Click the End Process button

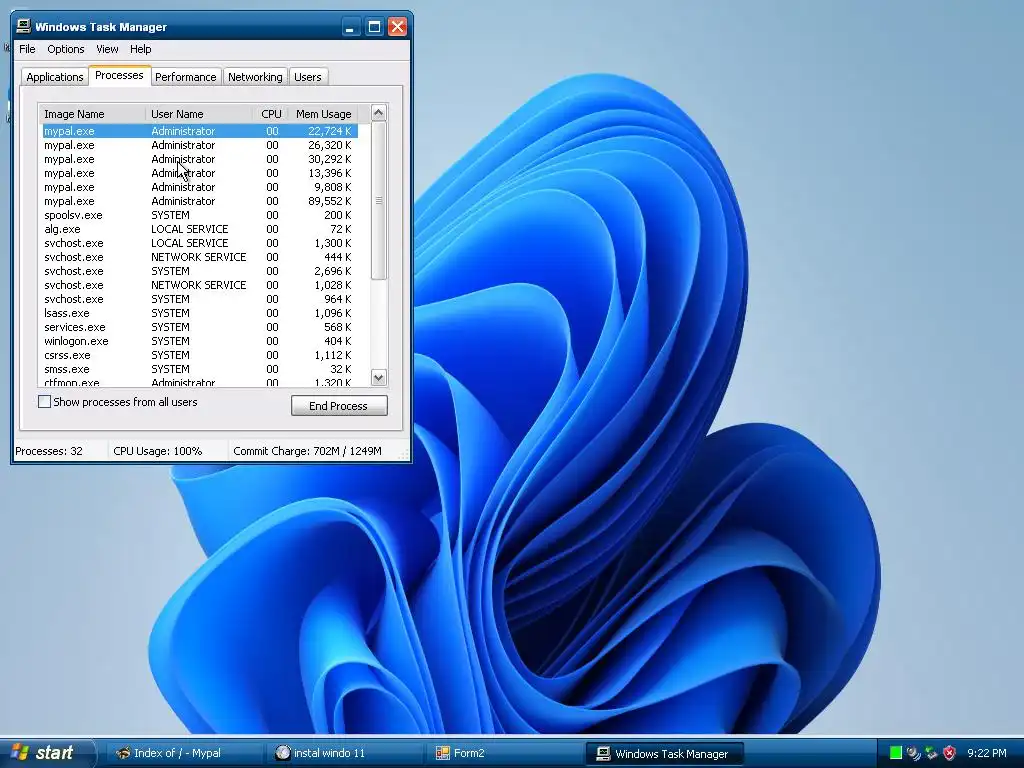pos(339,406)
